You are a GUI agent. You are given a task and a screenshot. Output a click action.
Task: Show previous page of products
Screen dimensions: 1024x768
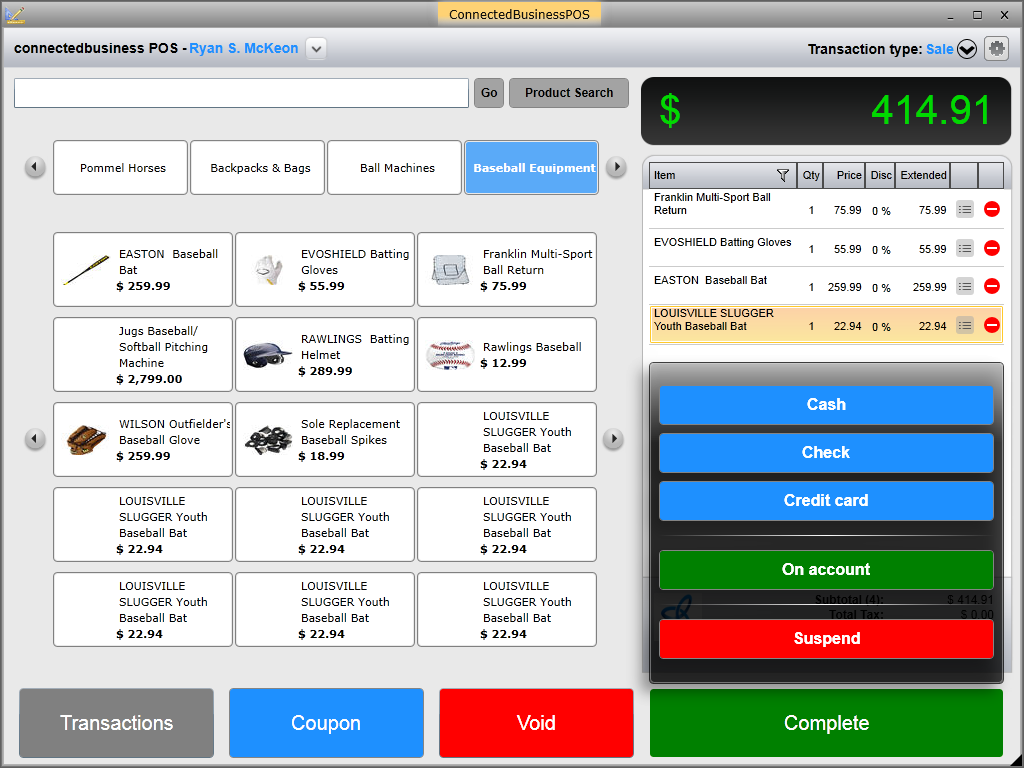tap(35, 439)
